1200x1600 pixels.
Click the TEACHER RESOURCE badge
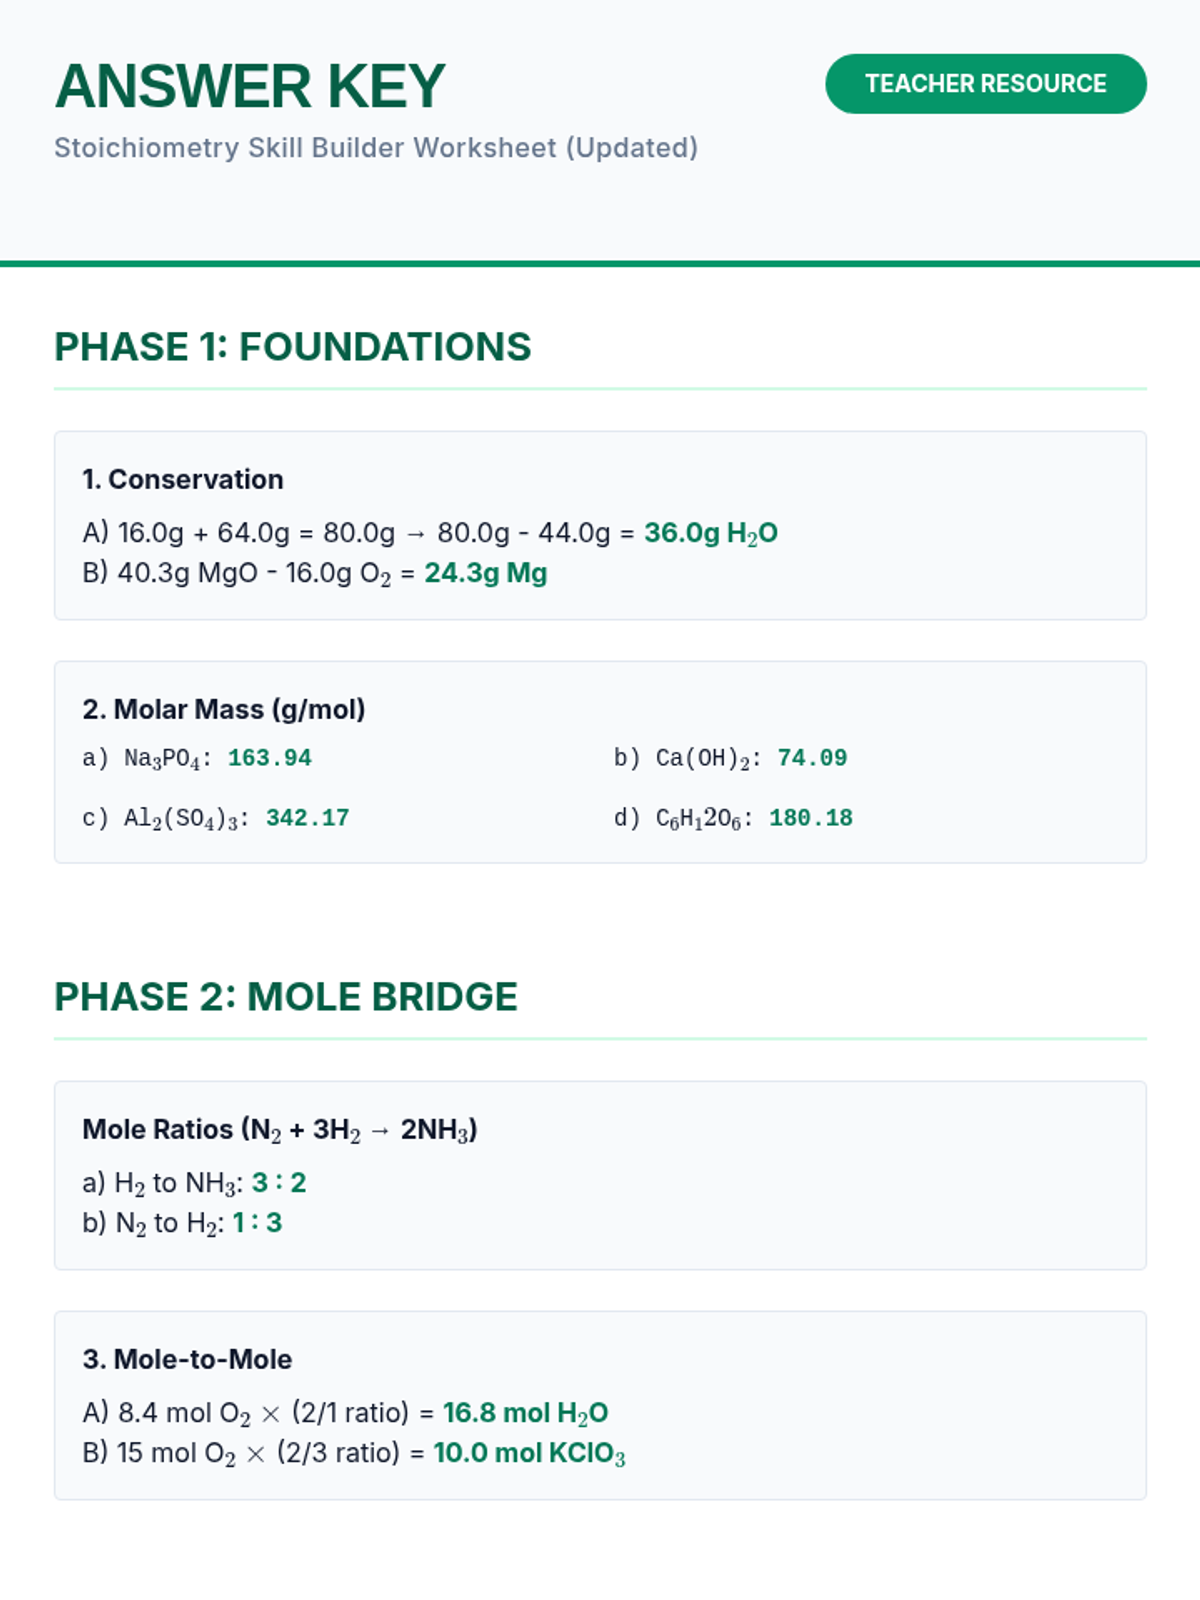click(x=985, y=84)
